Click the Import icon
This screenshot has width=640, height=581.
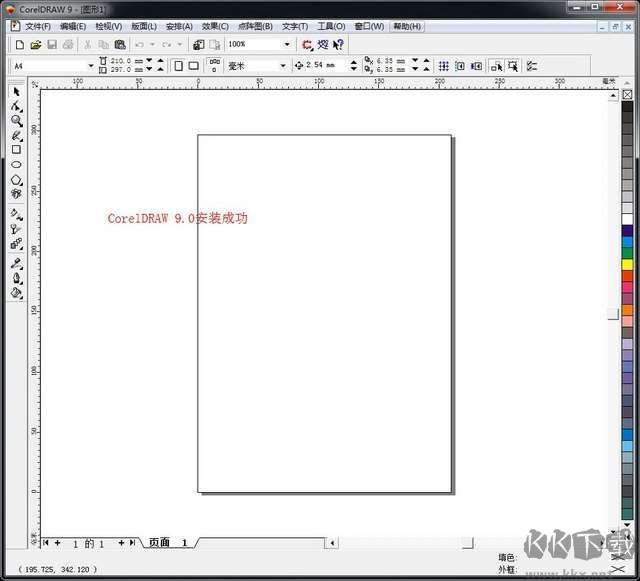click(x=199, y=45)
